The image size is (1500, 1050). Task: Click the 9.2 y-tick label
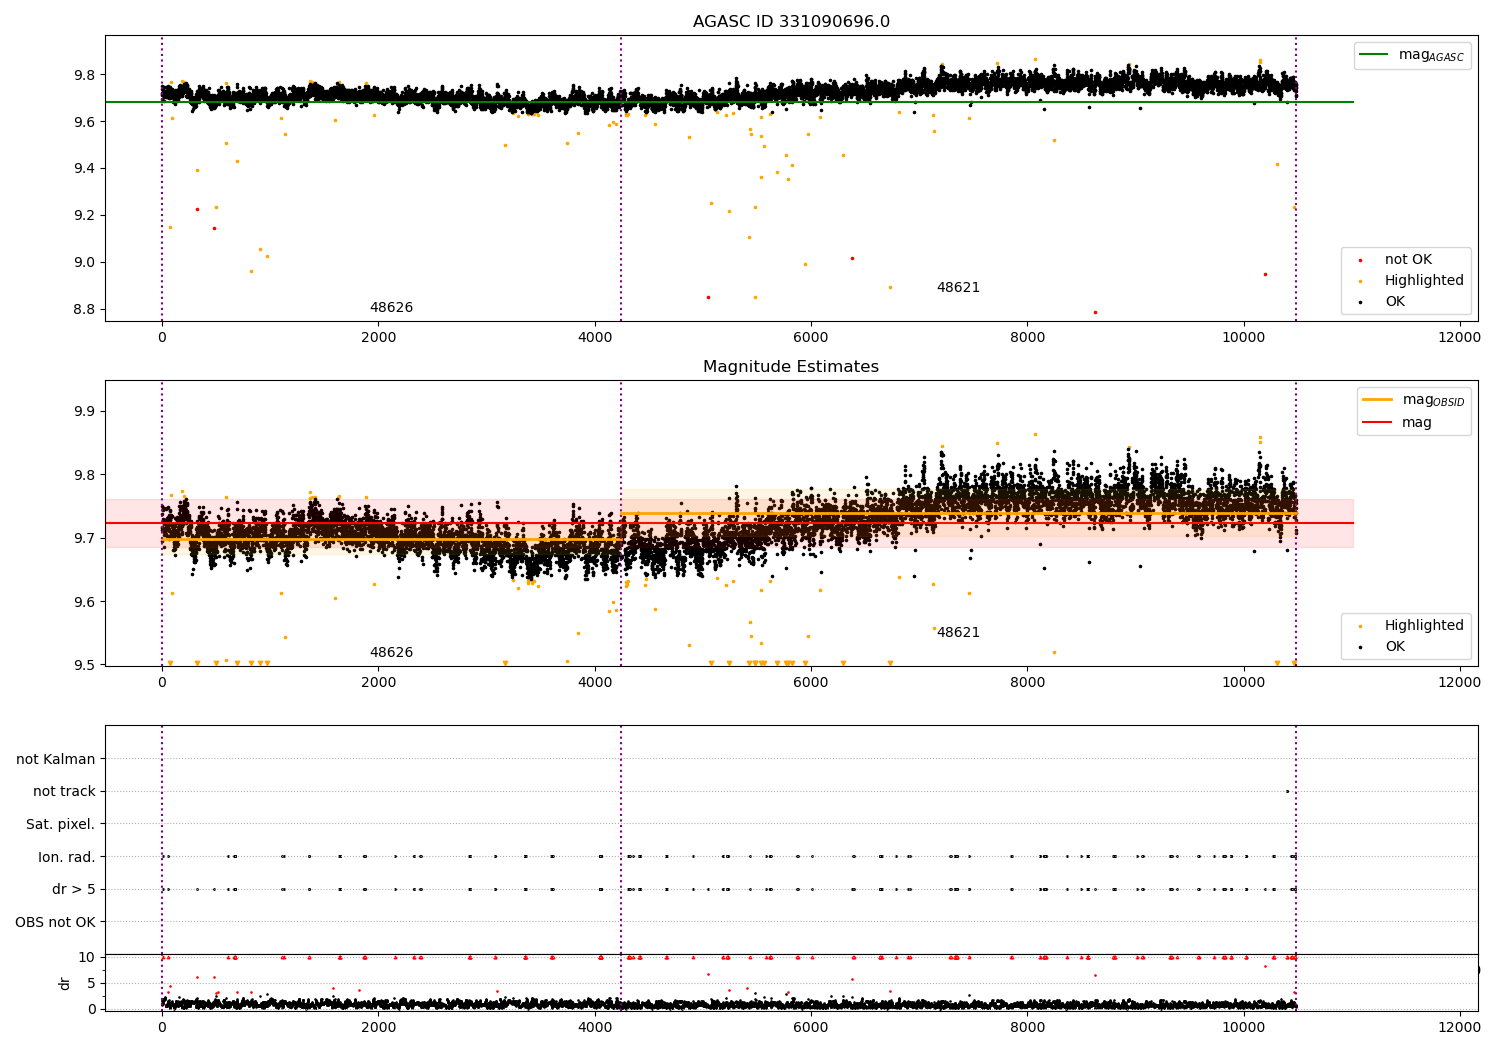tap(84, 216)
